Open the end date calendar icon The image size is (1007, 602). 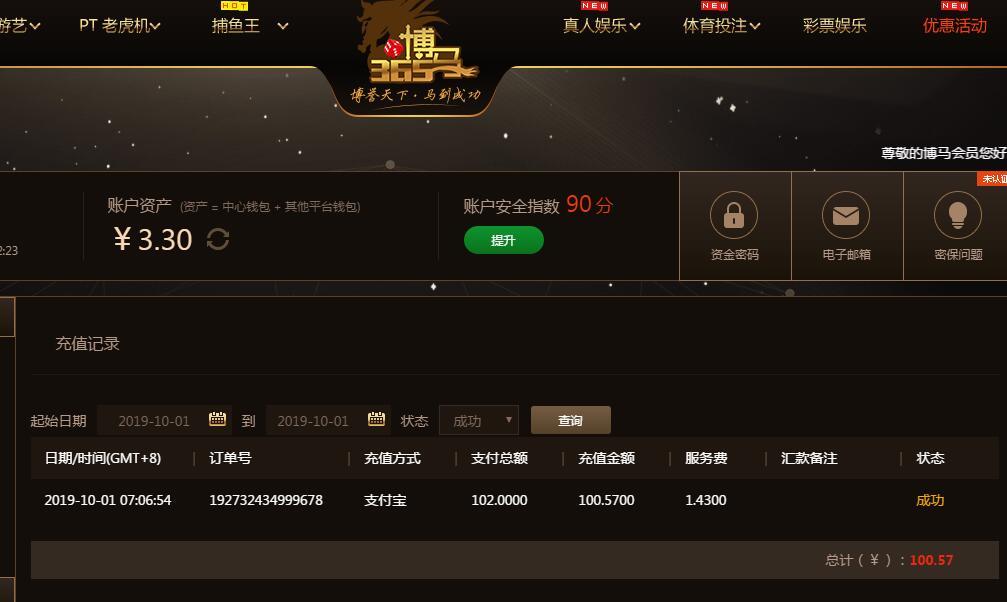point(376,420)
